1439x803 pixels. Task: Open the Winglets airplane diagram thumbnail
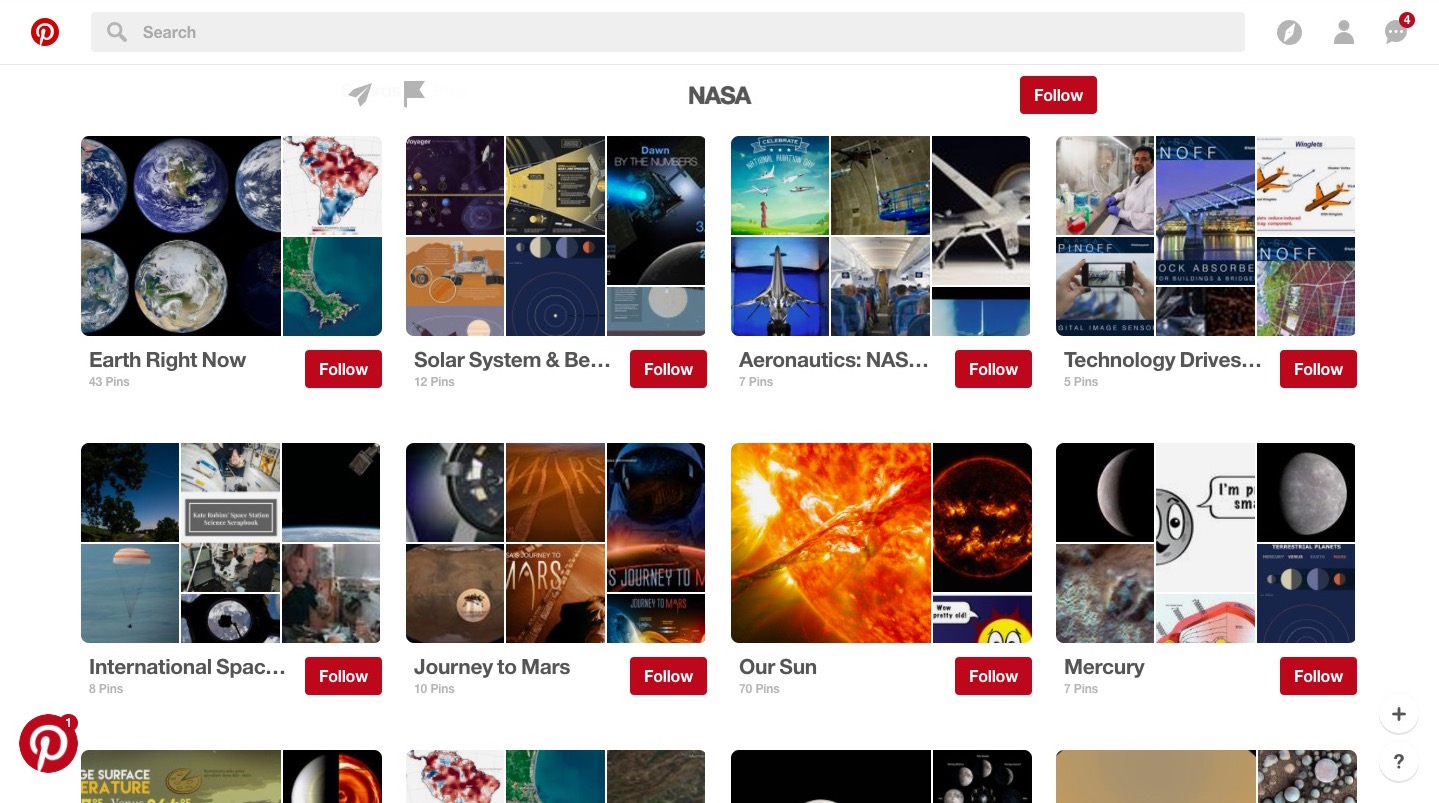click(x=1306, y=185)
